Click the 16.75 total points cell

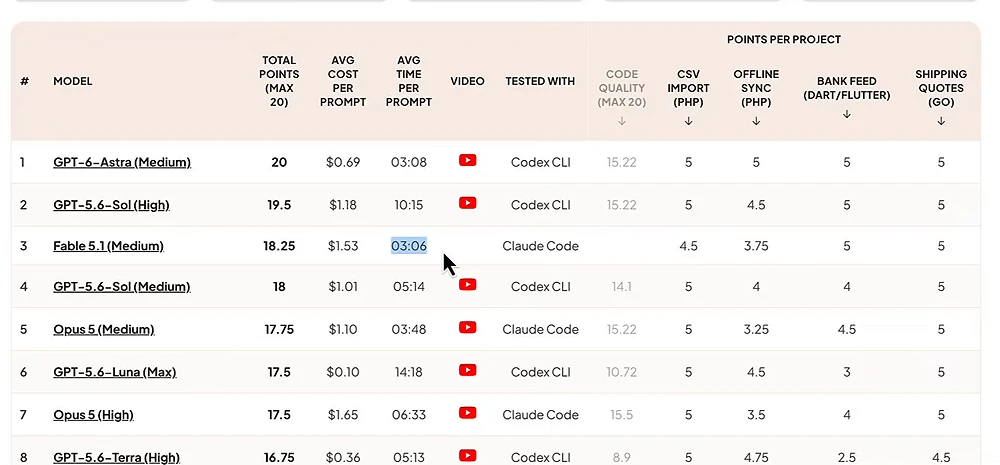click(279, 457)
